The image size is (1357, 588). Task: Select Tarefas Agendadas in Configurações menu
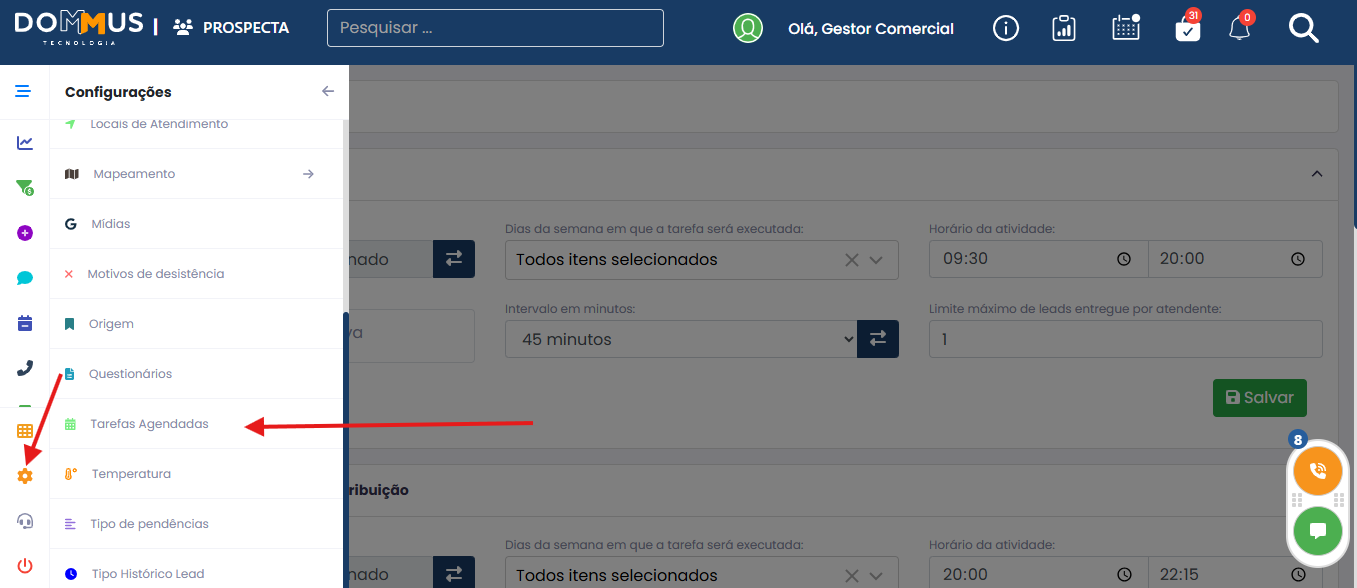[149, 424]
